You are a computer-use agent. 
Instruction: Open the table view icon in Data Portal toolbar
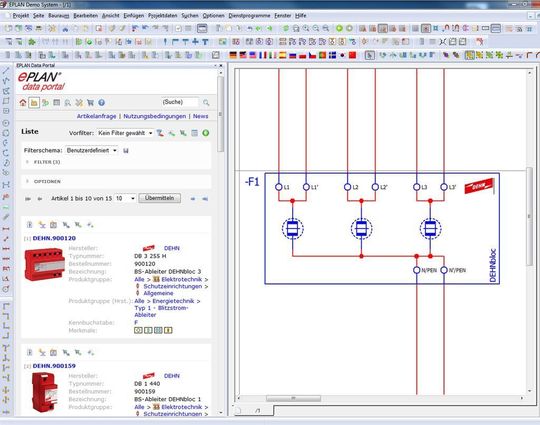56,103
